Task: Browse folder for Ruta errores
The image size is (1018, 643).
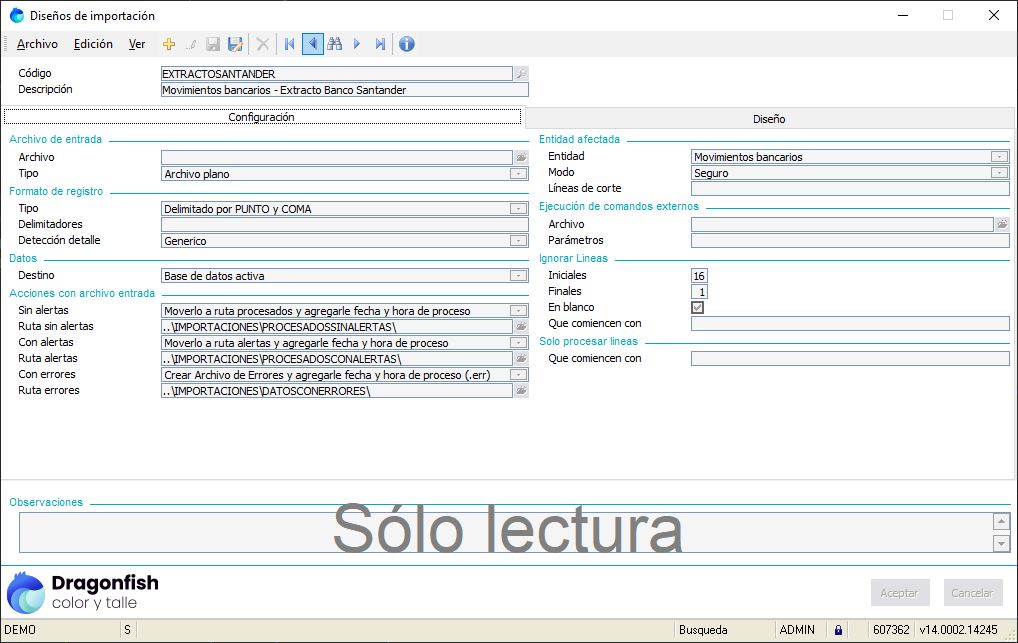Action: pyautogui.click(x=521, y=391)
